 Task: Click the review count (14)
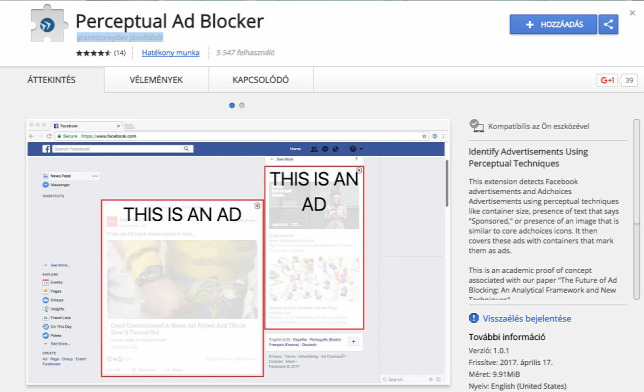(x=120, y=53)
